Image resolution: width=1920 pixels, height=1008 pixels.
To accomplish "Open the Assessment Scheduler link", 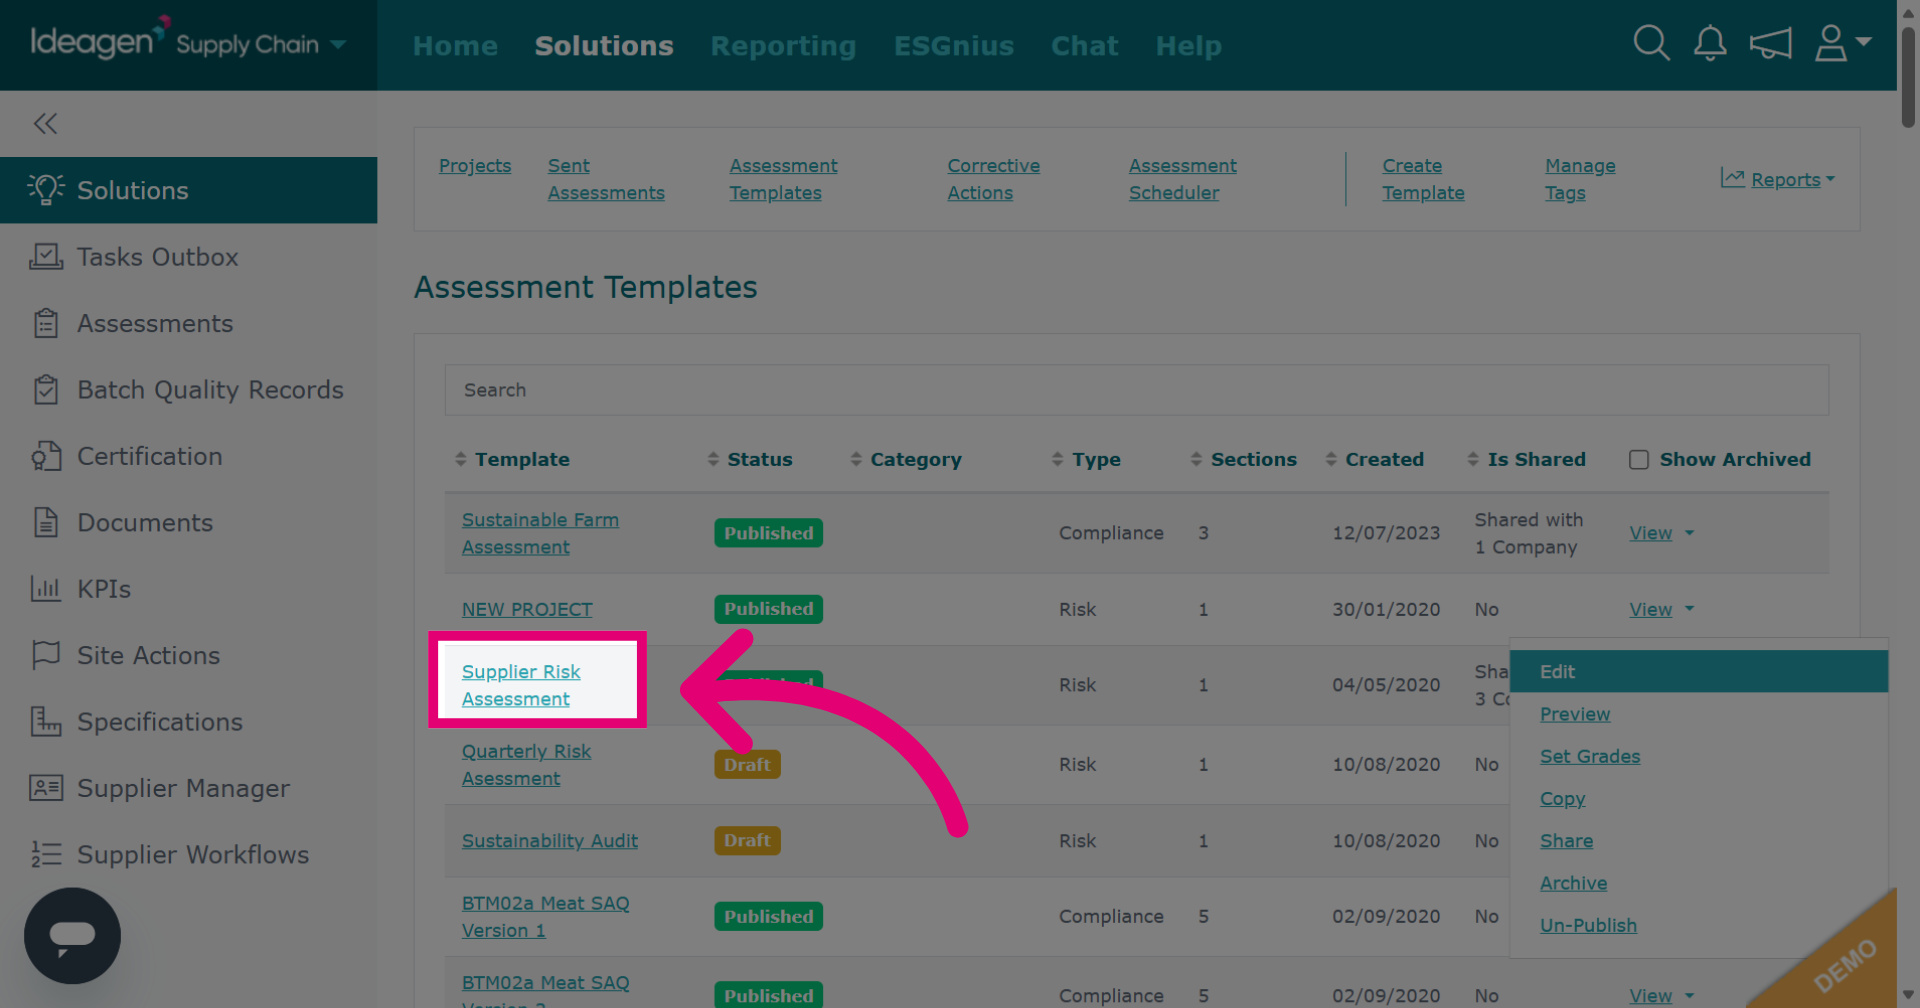I will 1182,179.
